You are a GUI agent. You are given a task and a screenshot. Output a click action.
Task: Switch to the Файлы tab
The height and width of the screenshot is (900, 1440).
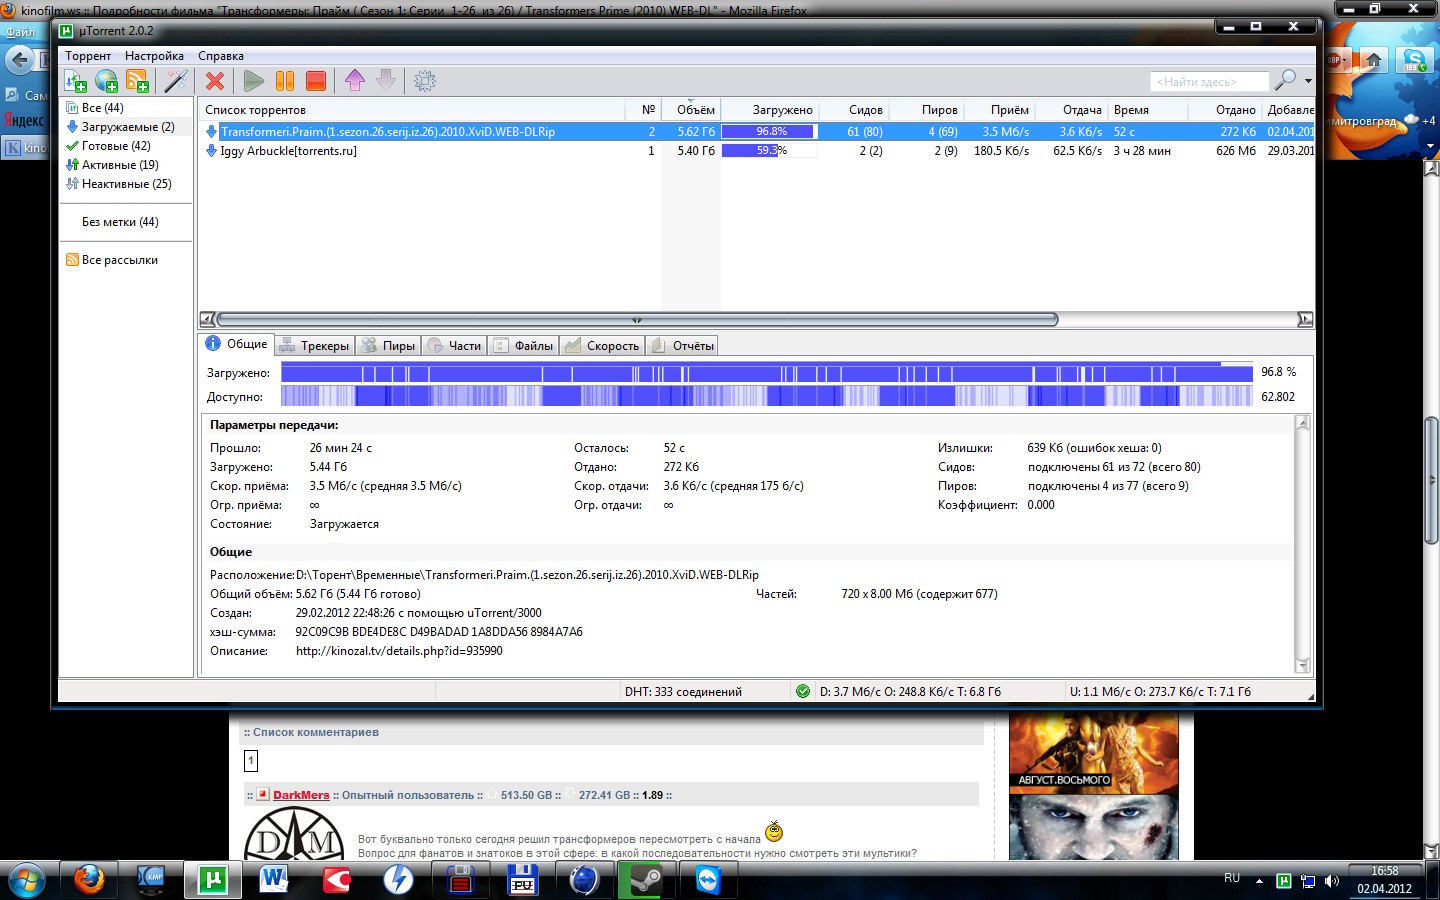[524, 346]
